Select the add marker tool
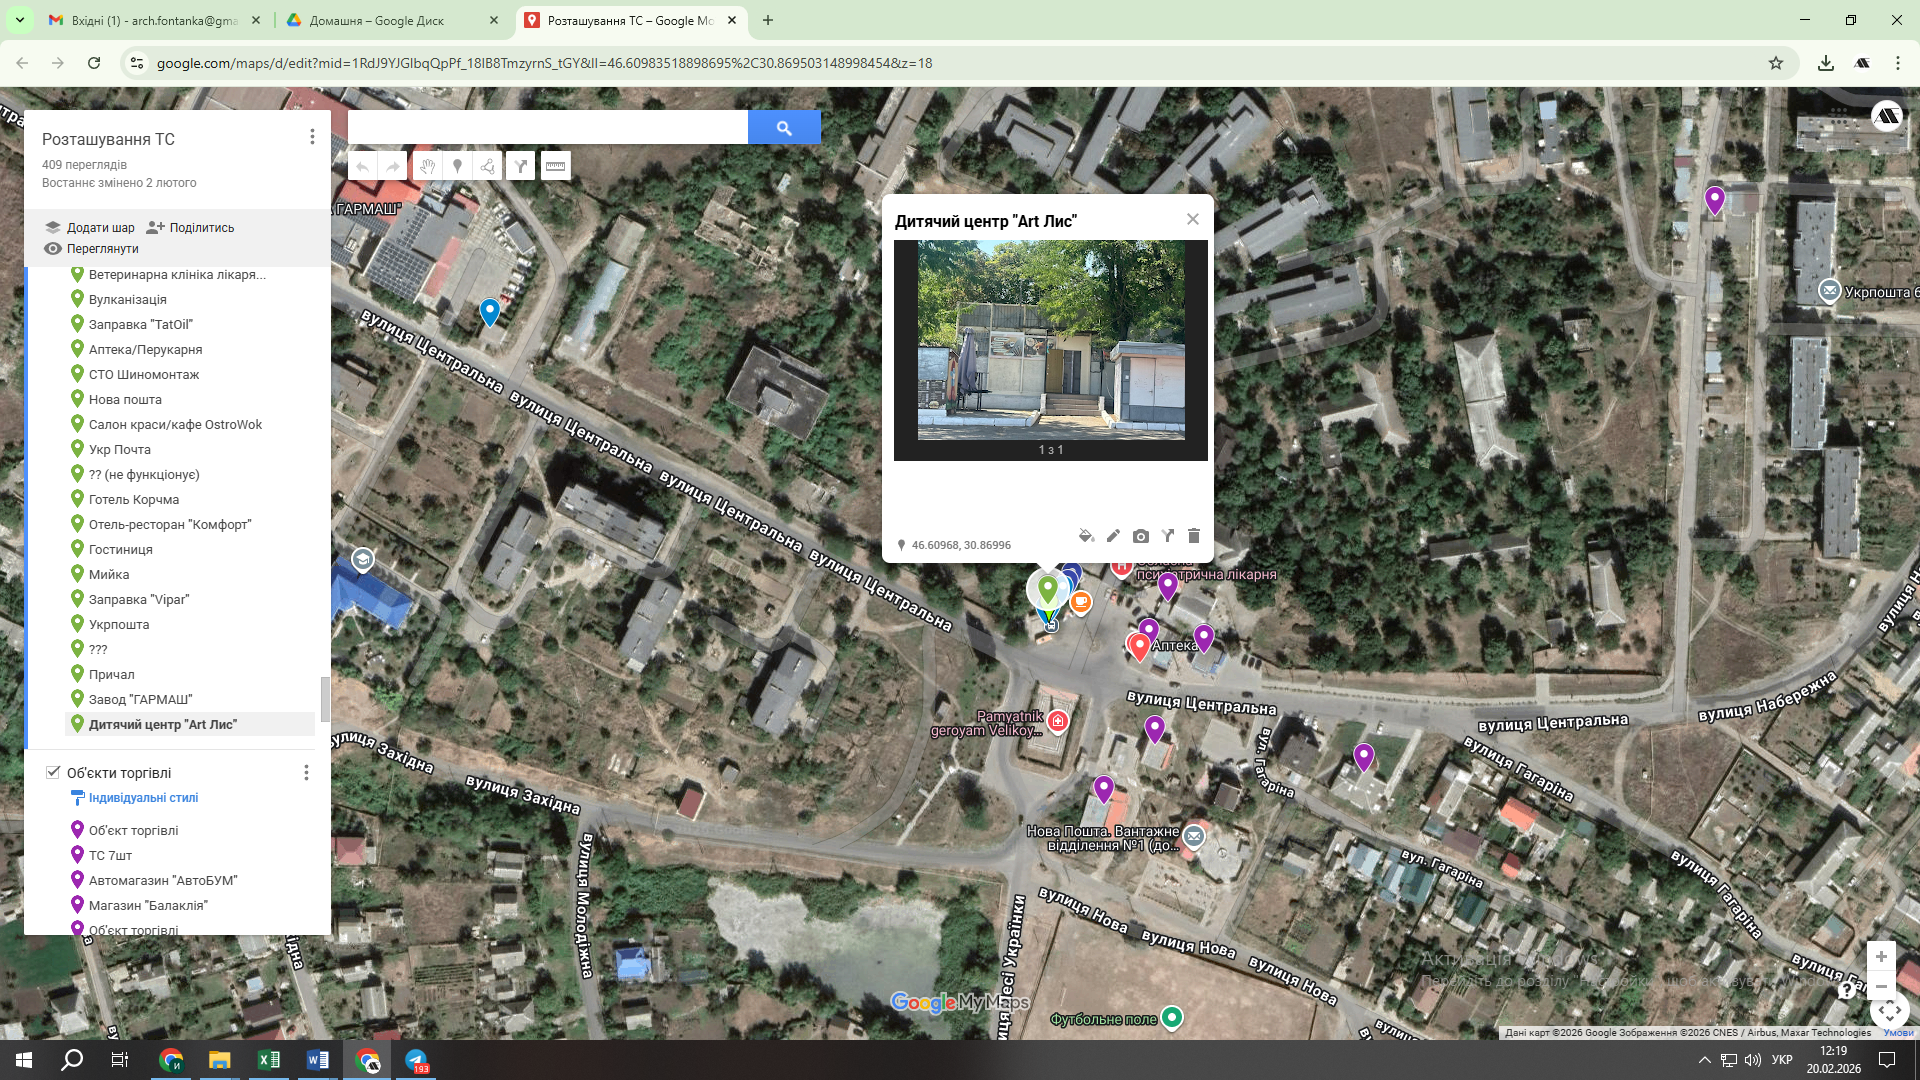Viewport: 1920px width, 1080px height. pyautogui.click(x=457, y=166)
